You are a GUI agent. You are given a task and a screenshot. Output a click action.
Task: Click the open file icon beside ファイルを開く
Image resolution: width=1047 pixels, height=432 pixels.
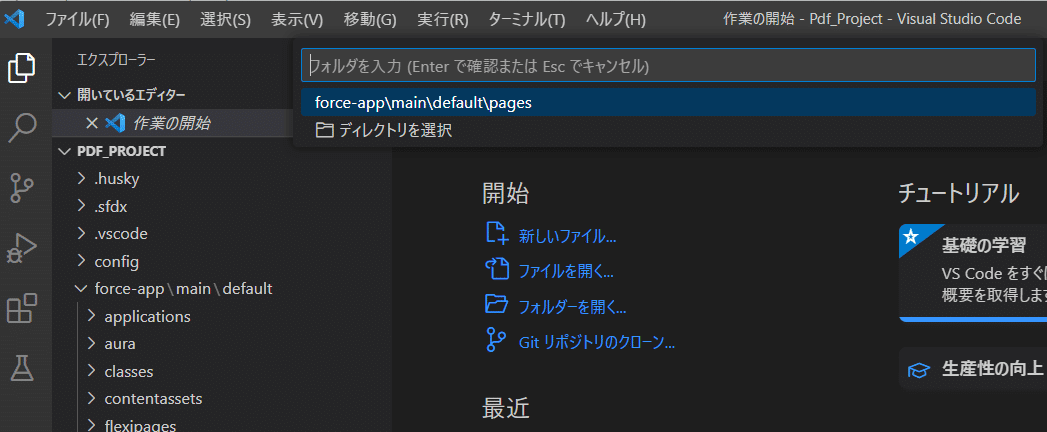tap(497, 270)
